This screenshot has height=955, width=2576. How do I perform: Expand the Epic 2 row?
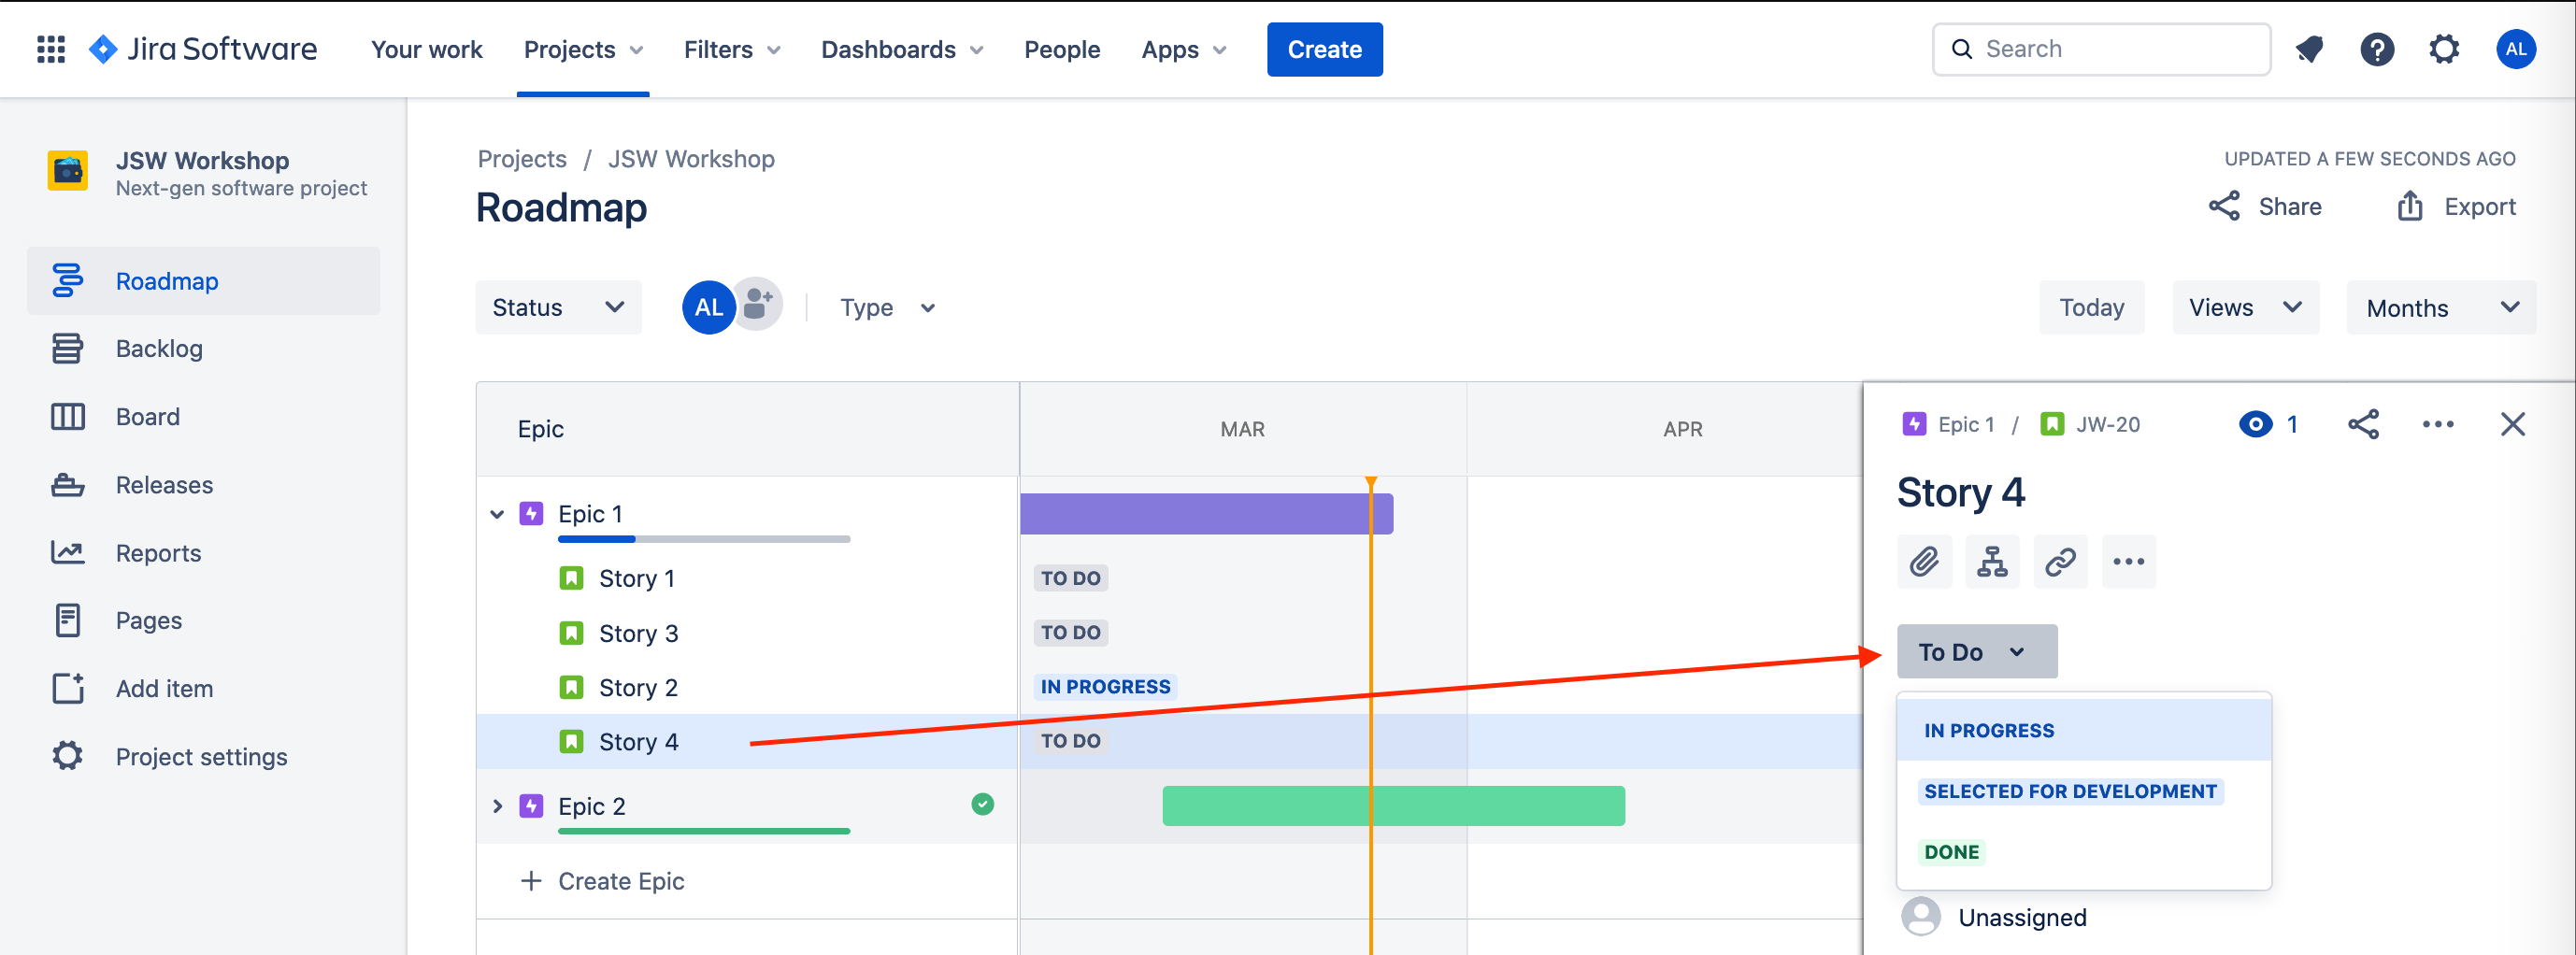pyautogui.click(x=497, y=806)
